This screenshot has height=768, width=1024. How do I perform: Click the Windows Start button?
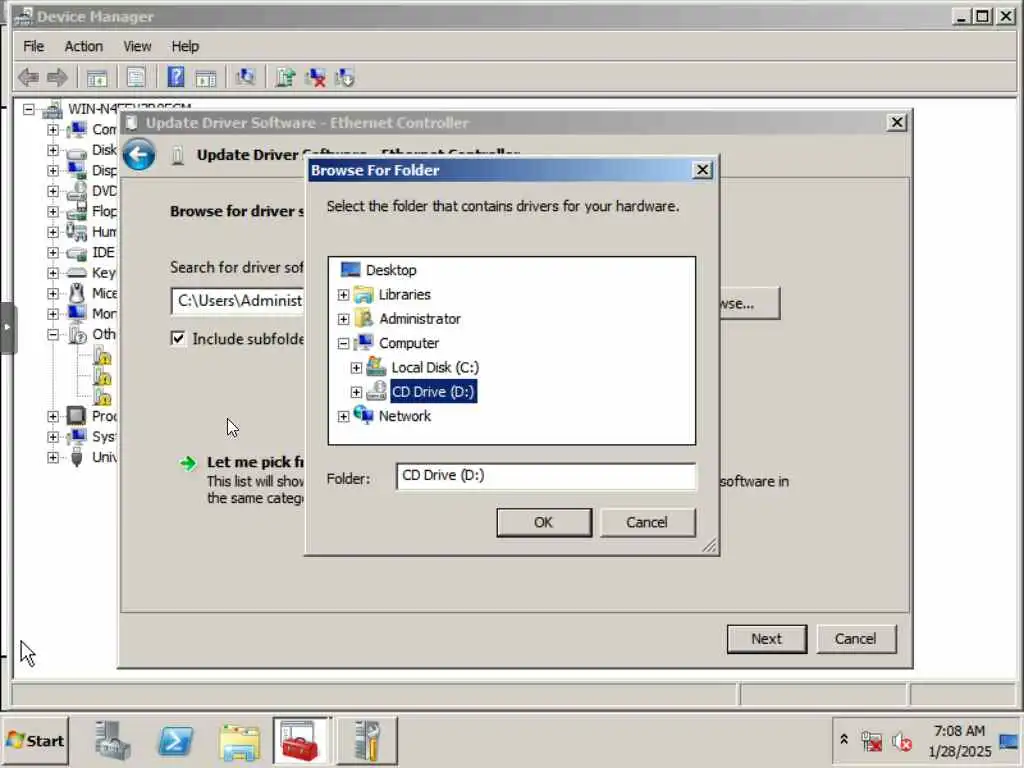point(35,741)
